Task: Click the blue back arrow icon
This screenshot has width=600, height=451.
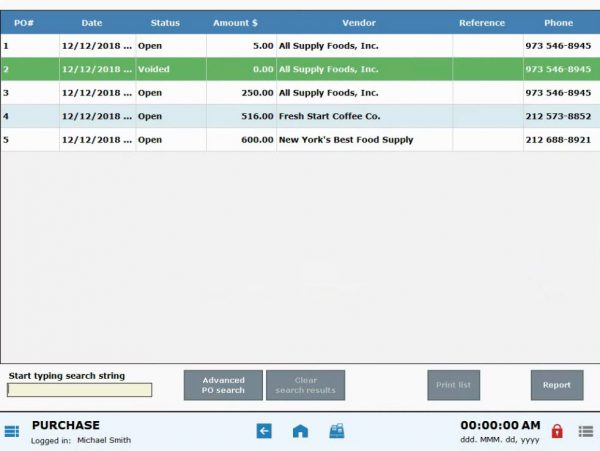Action: (x=264, y=431)
